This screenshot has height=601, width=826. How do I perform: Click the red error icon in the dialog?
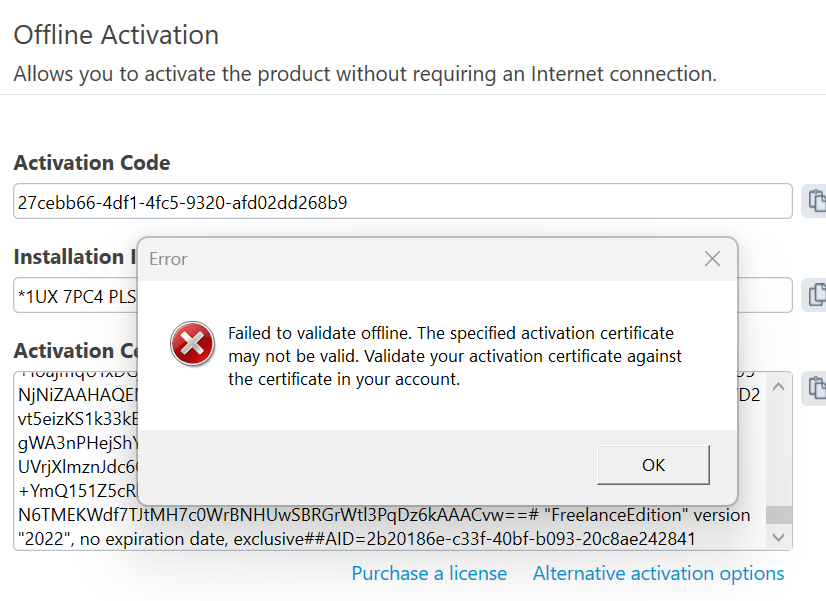pos(190,341)
